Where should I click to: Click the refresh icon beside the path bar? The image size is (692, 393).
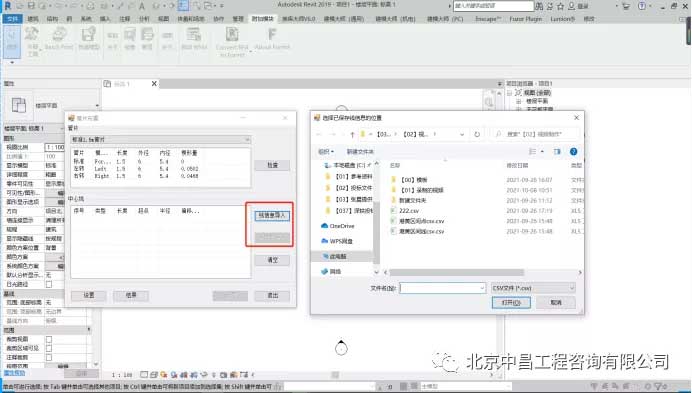click(477, 134)
